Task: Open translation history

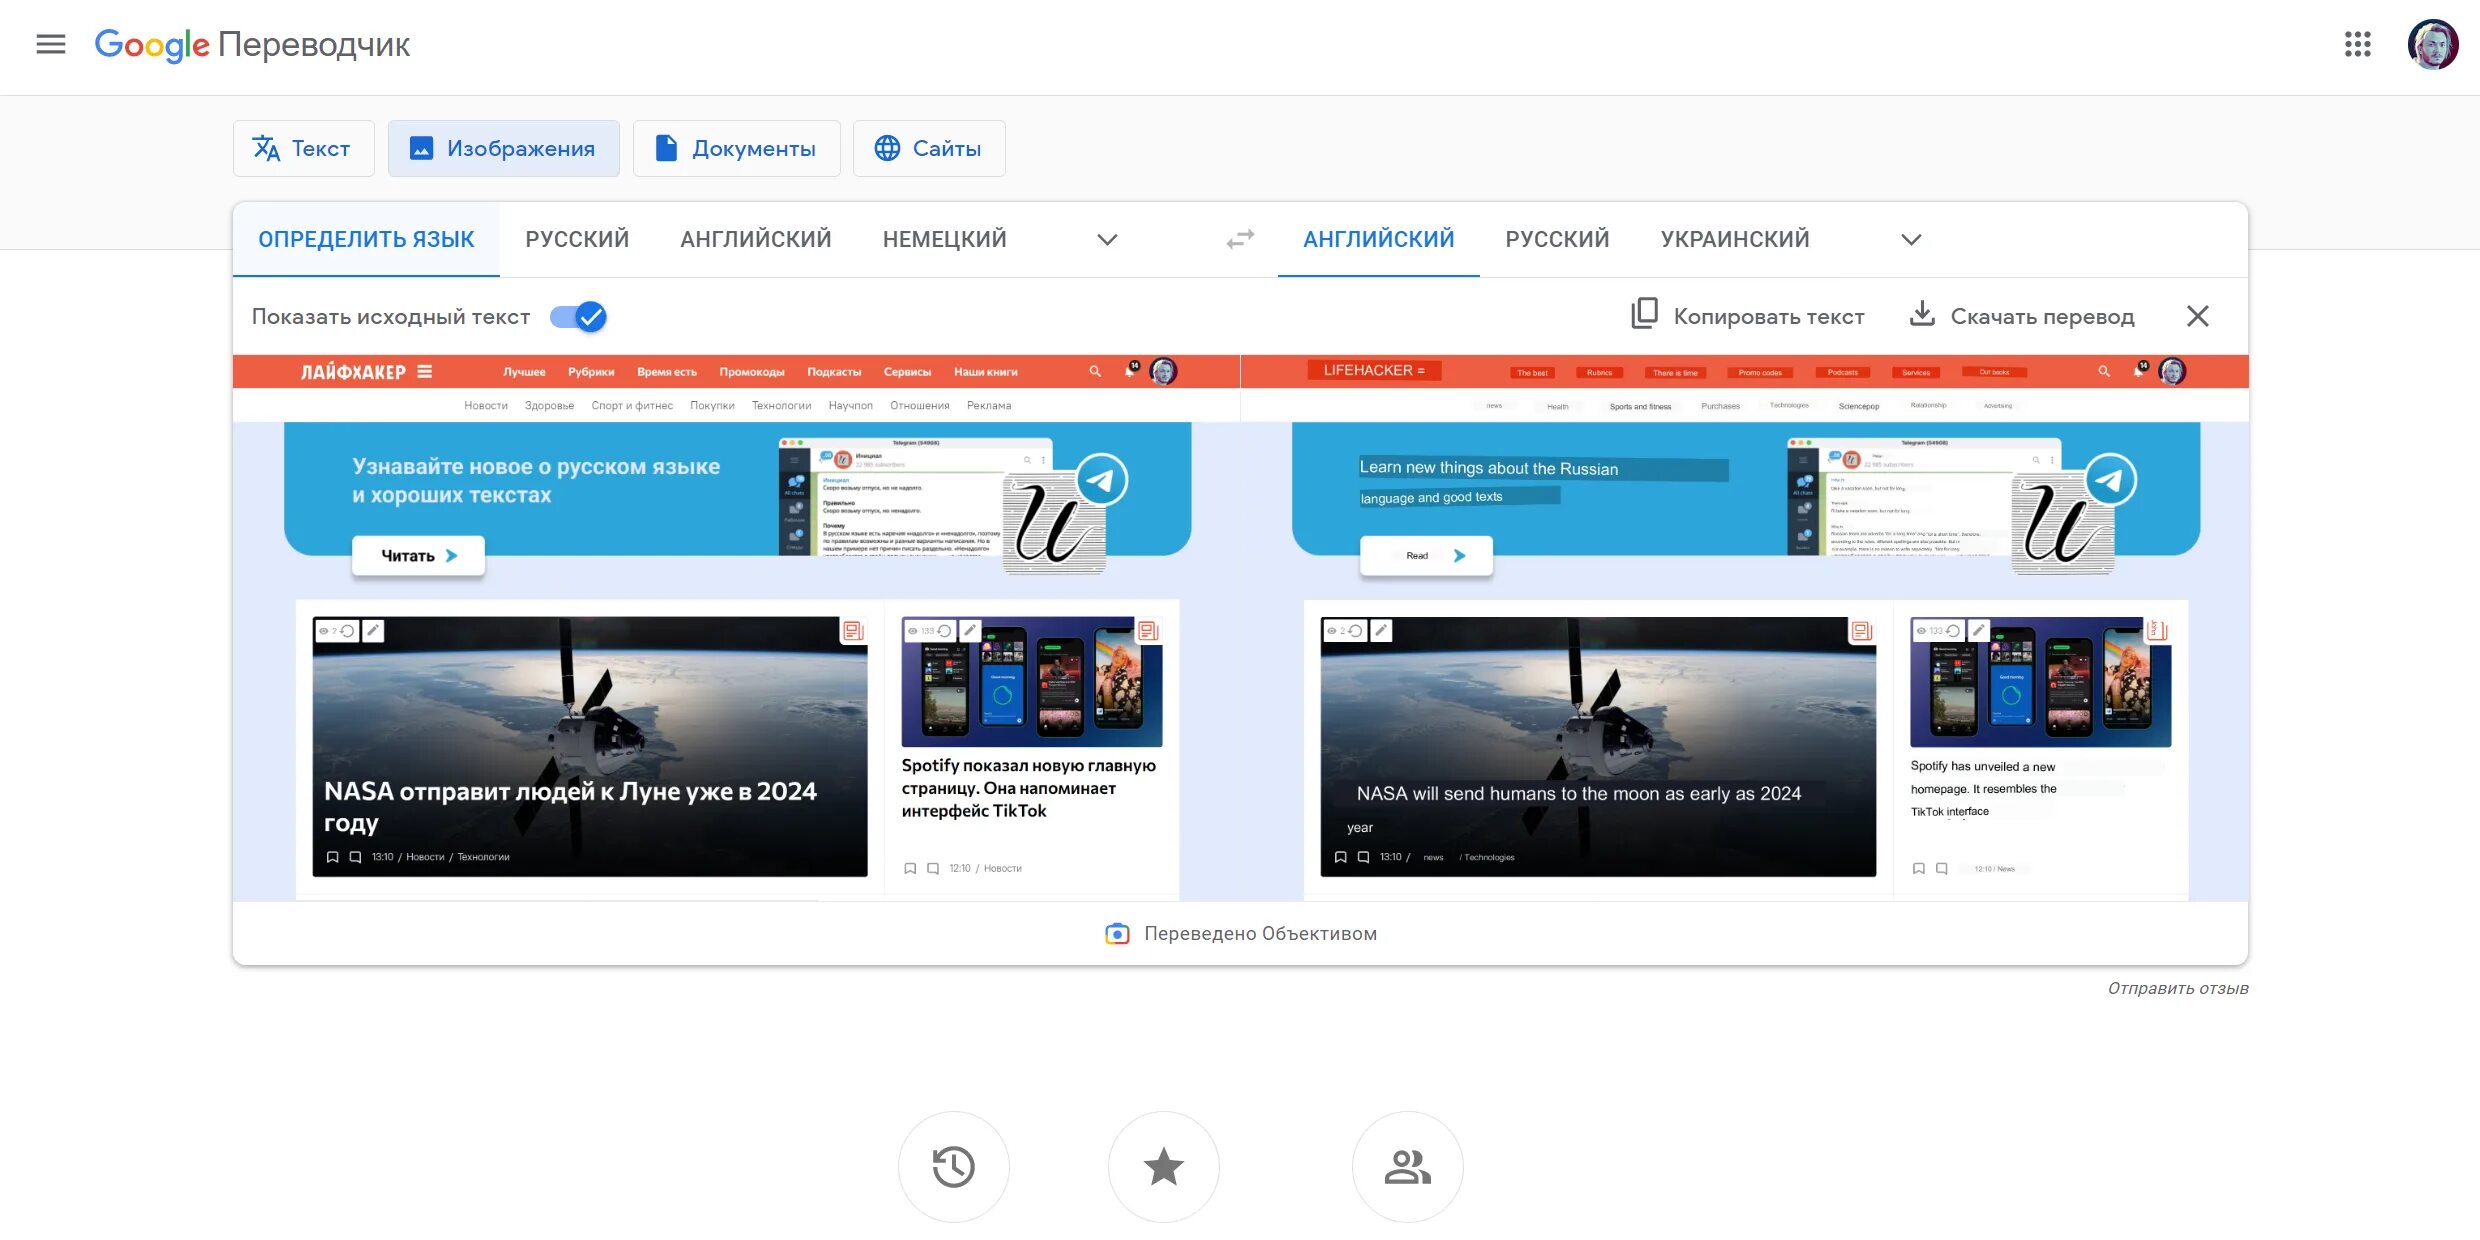Action: [x=953, y=1167]
